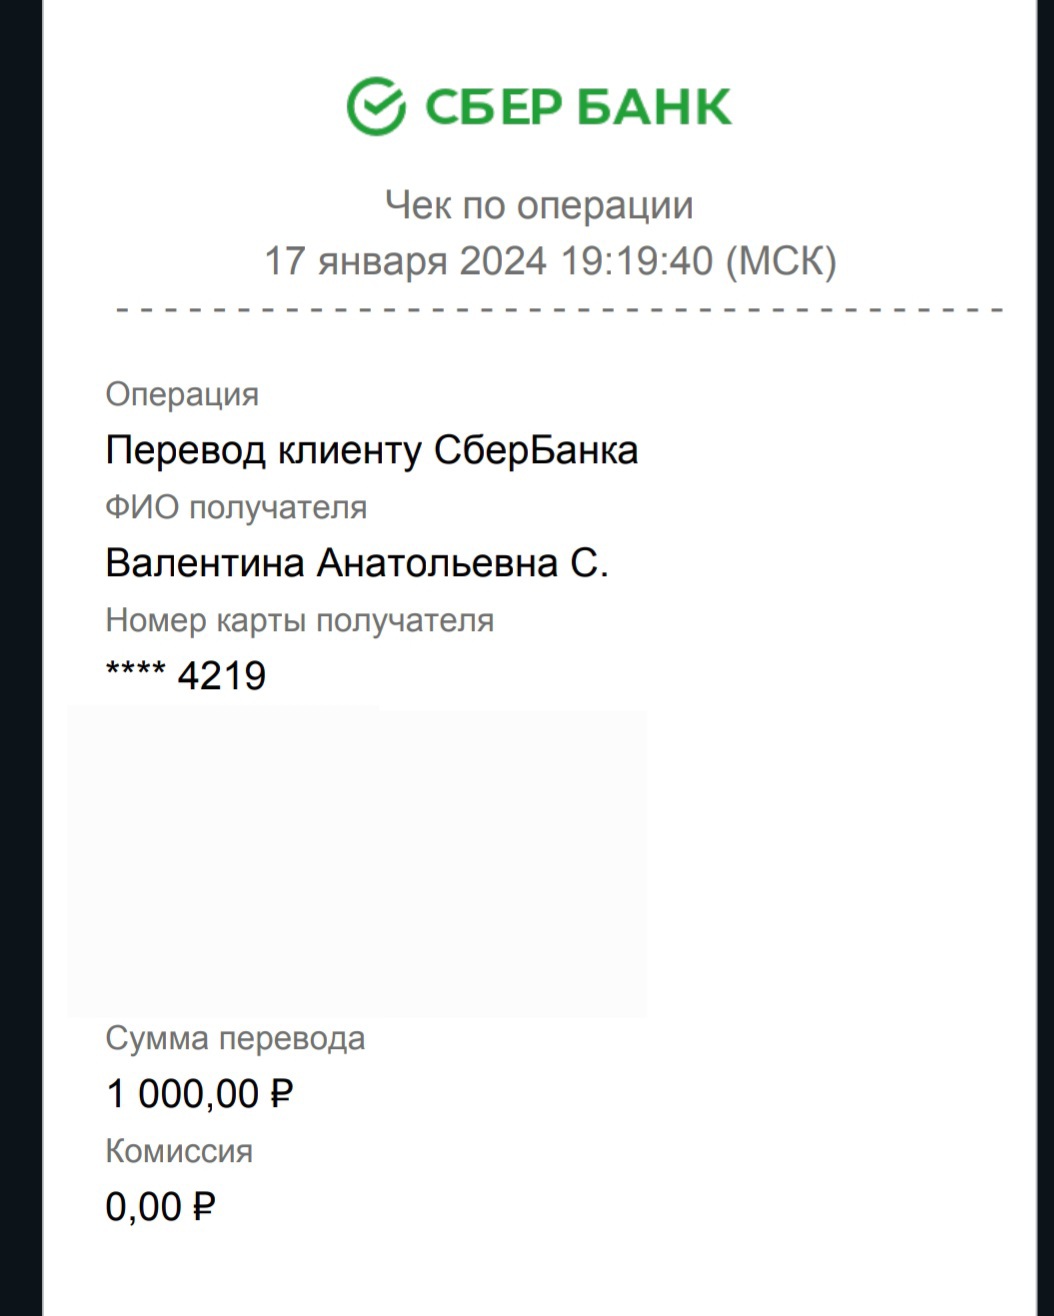This screenshot has width=1054, height=1316.
Task: Click the Операция field label
Action: click(x=182, y=394)
